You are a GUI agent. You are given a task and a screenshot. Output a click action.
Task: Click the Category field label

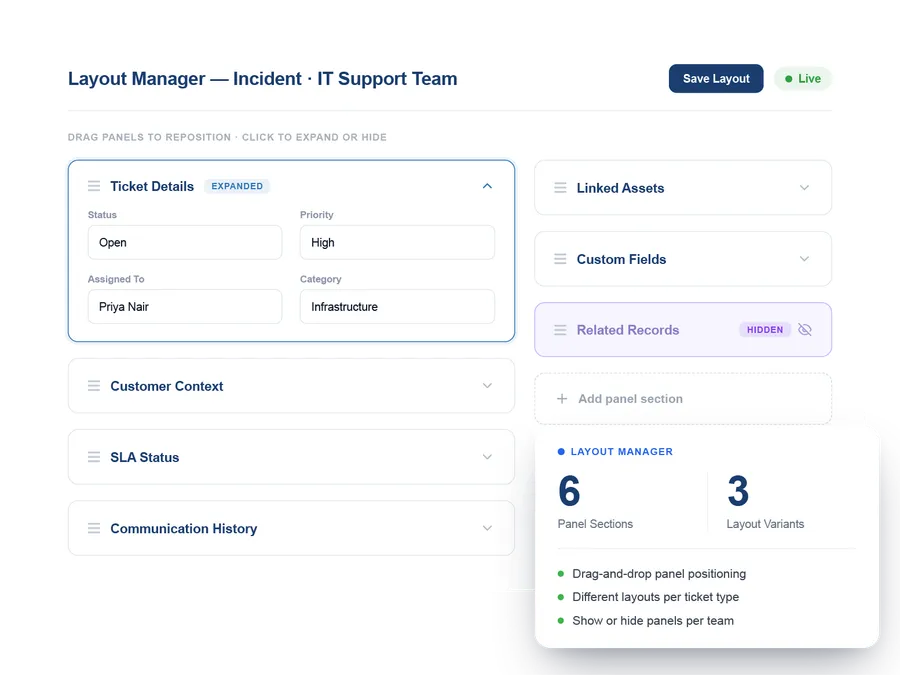point(320,279)
